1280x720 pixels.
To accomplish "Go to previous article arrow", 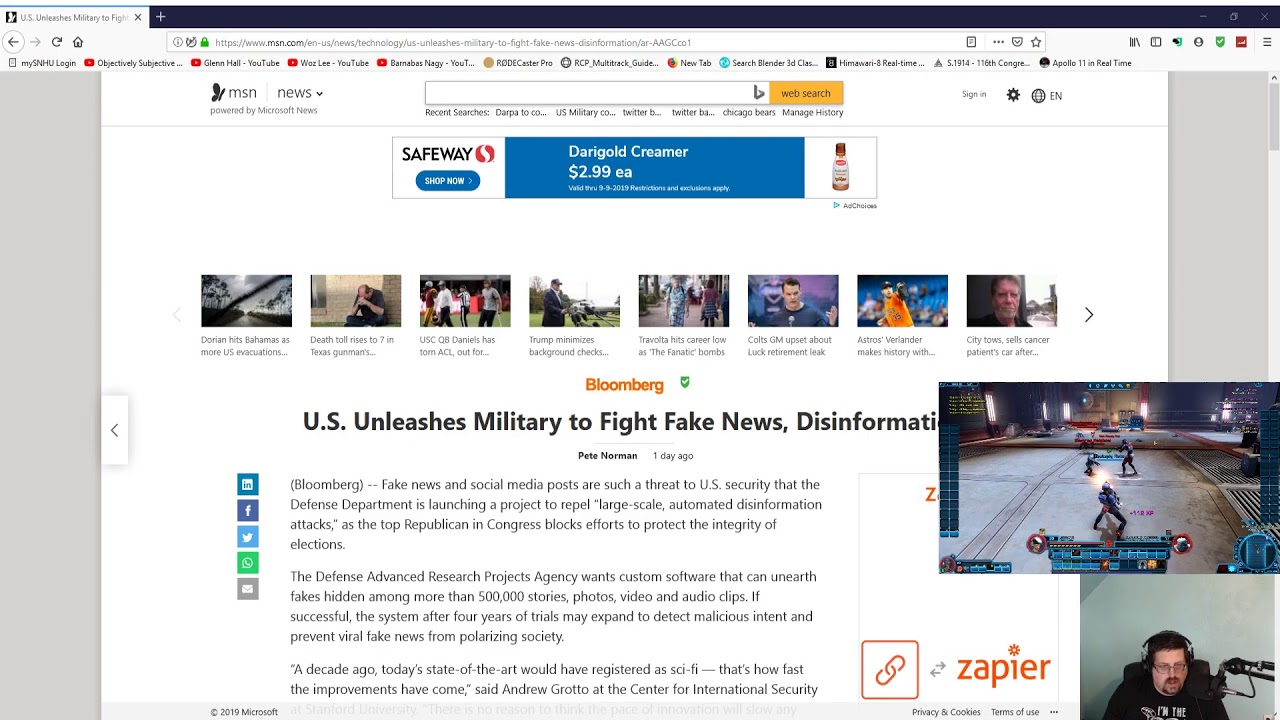I will [114, 430].
